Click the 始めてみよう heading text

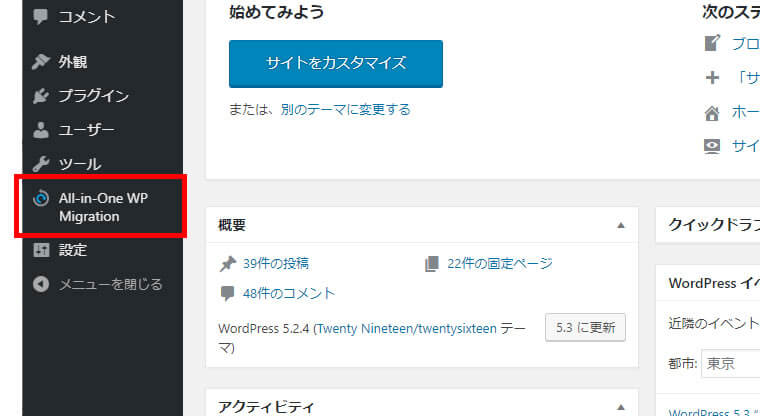click(277, 12)
